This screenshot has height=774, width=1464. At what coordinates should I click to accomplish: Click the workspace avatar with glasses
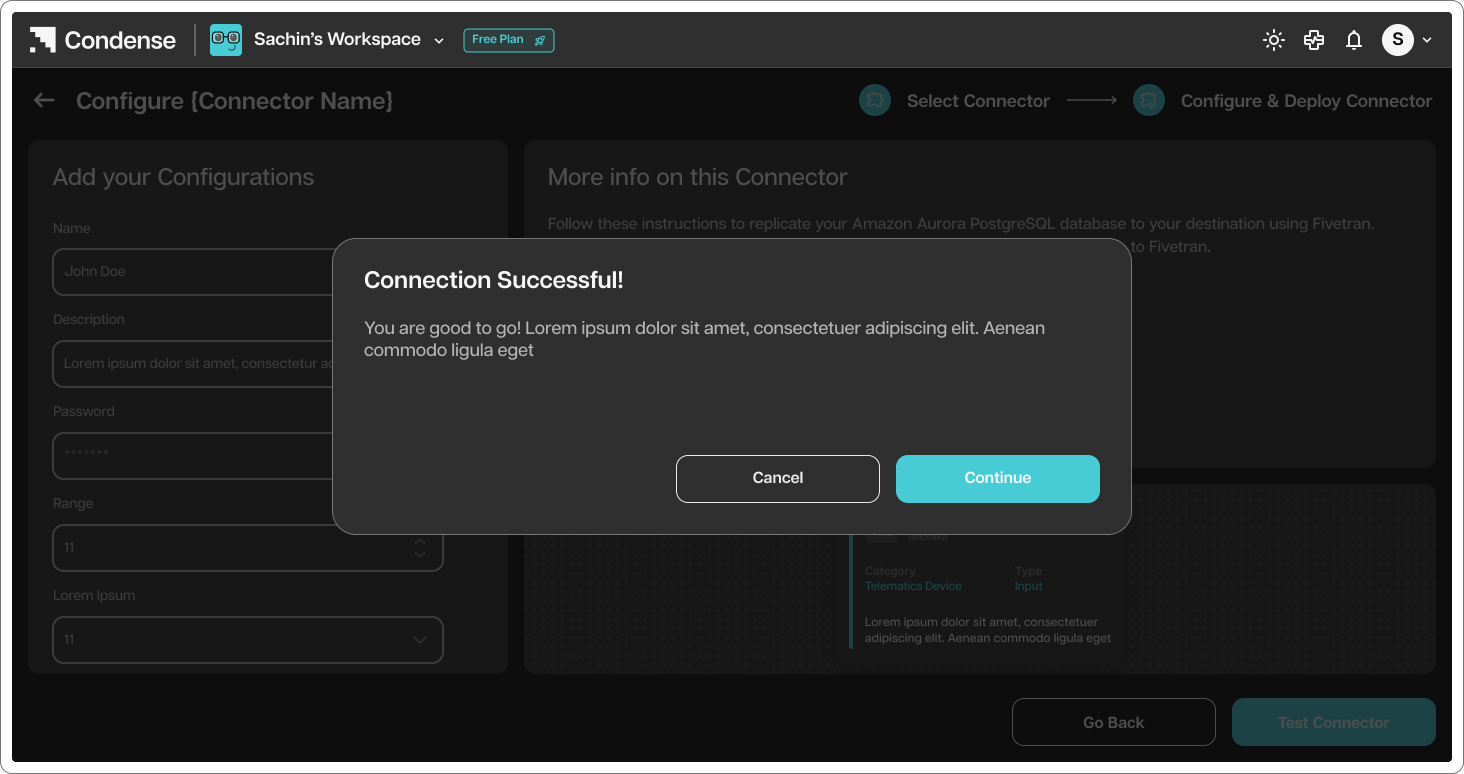226,40
